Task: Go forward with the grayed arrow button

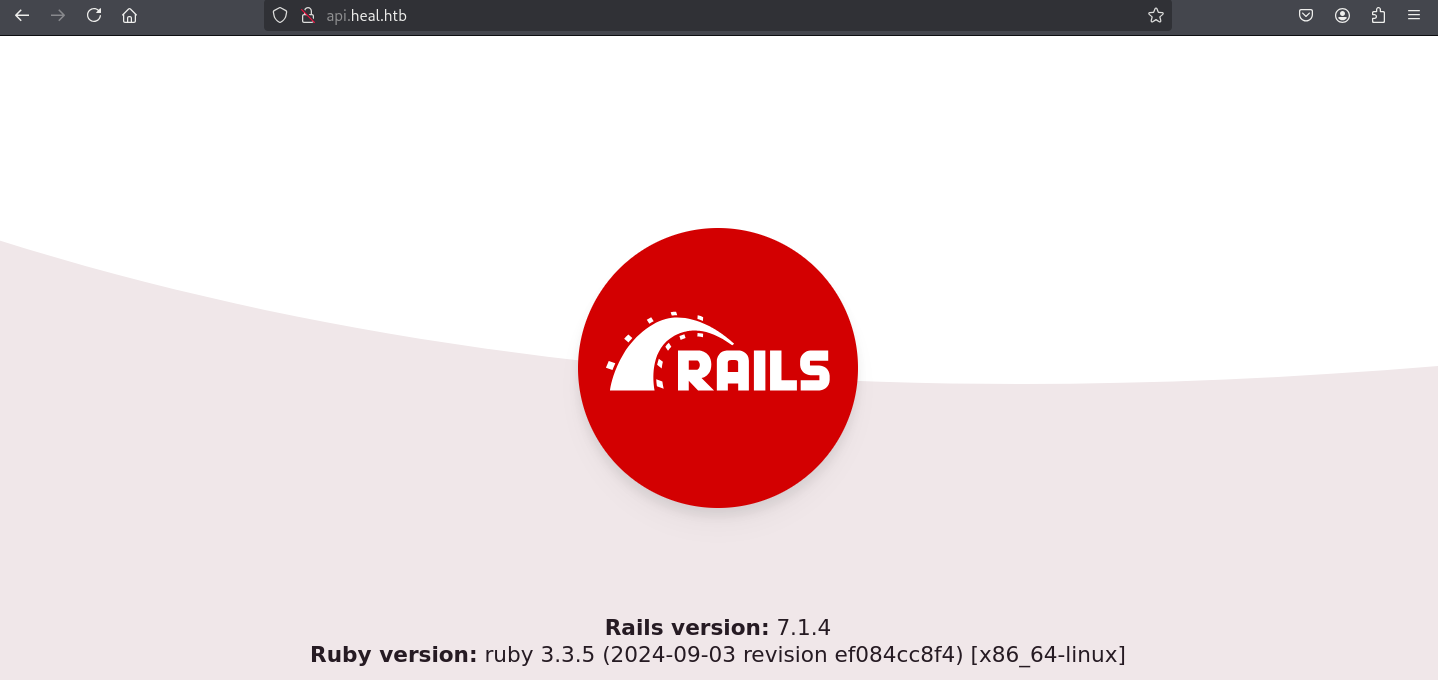Action: pyautogui.click(x=58, y=15)
